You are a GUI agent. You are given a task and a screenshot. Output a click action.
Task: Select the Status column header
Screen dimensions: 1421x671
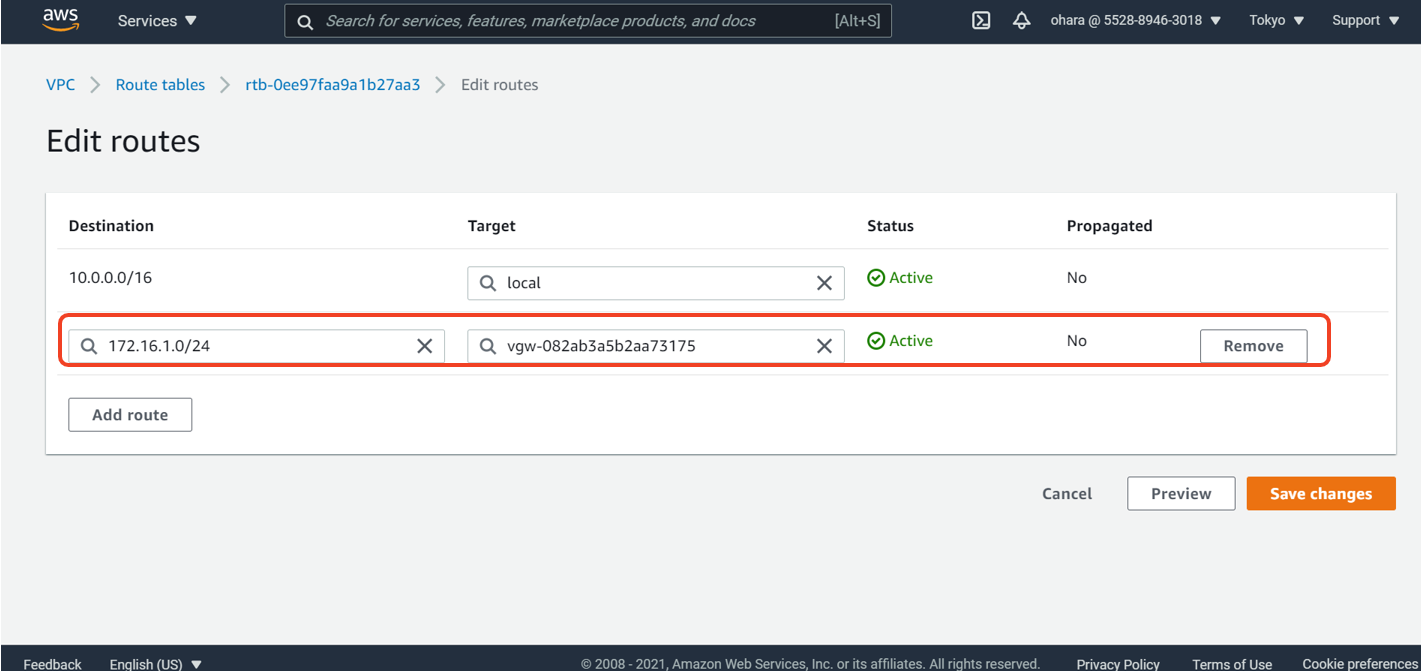click(890, 226)
